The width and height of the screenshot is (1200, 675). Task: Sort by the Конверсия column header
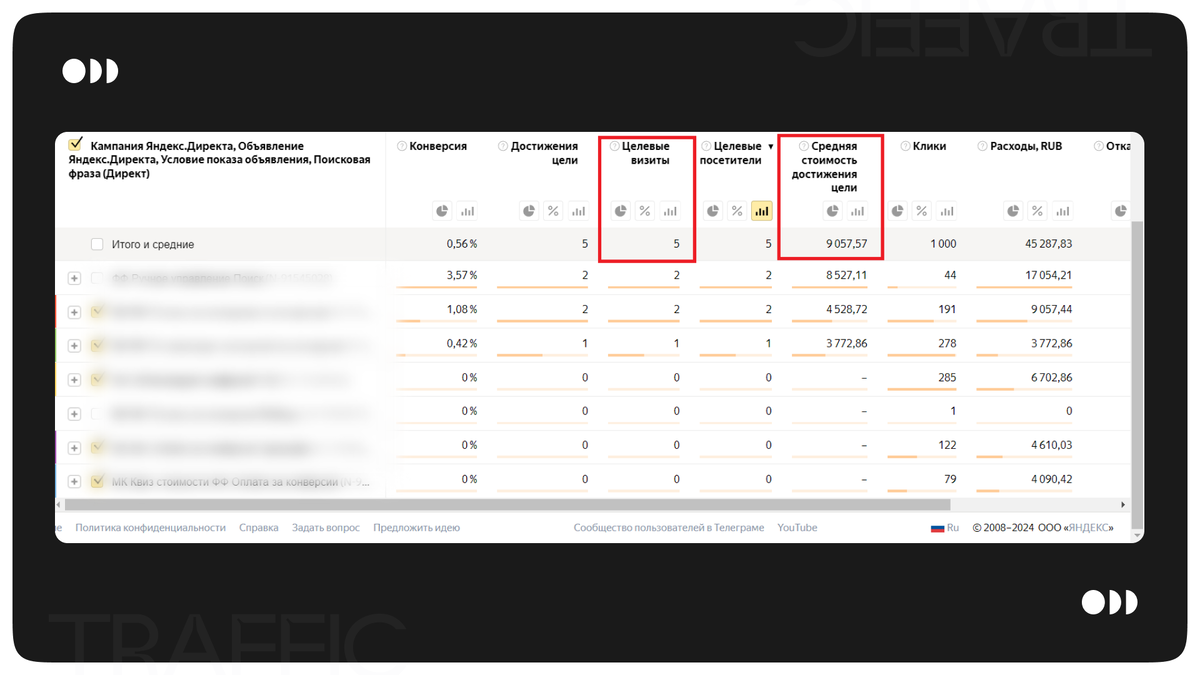click(x=438, y=146)
